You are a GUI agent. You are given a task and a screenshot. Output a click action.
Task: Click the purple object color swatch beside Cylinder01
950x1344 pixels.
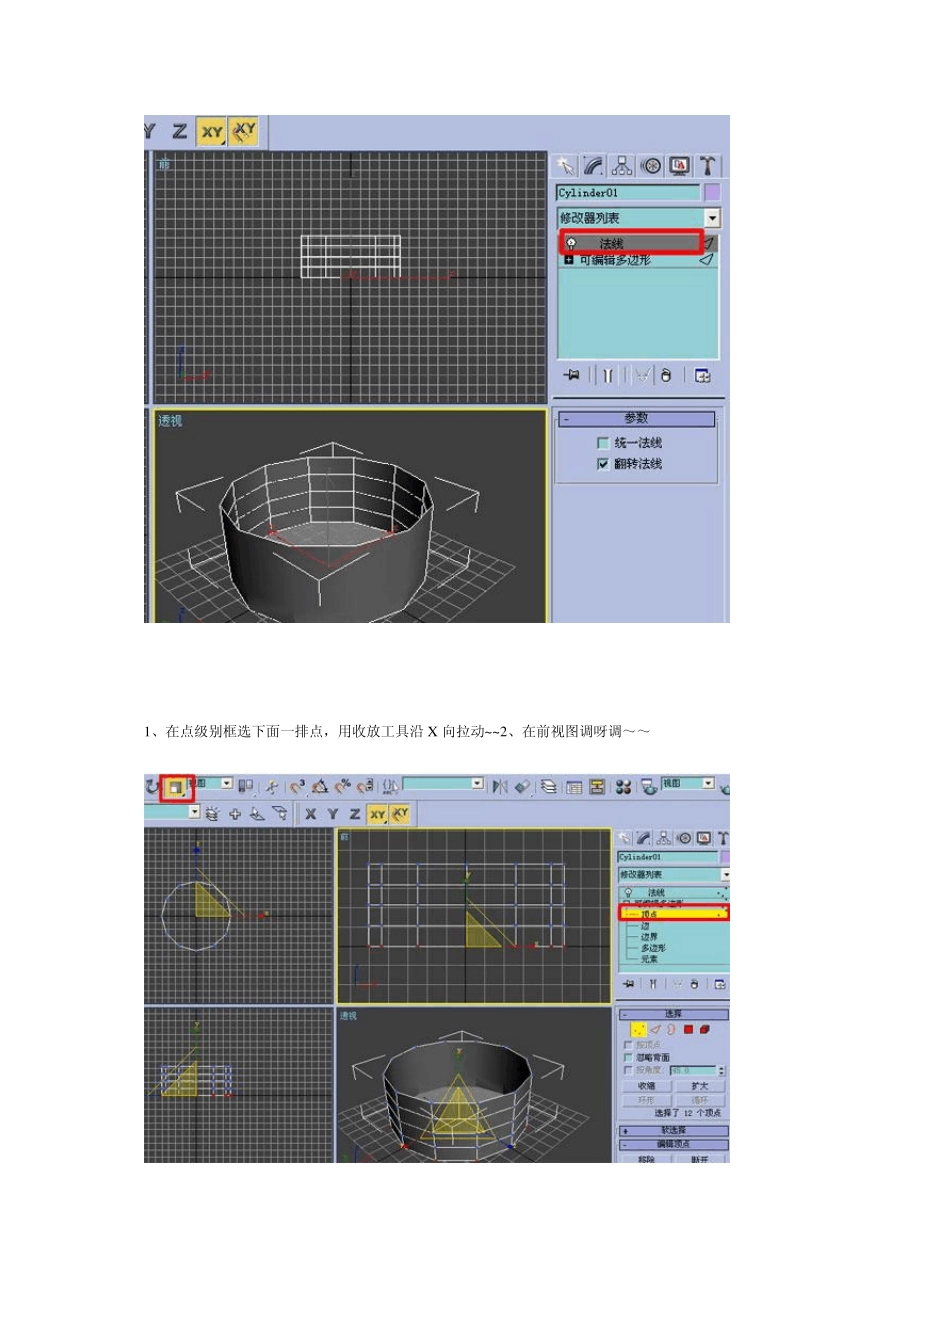coord(712,192)
